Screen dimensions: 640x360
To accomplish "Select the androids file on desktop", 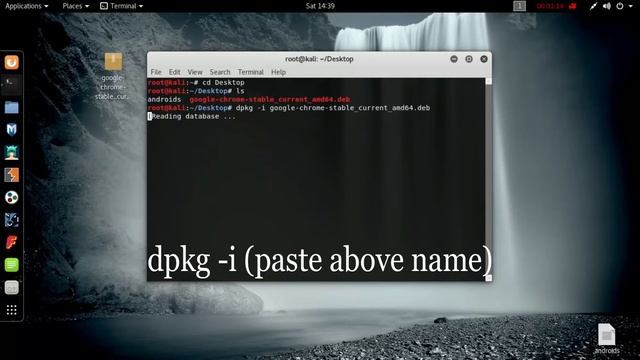I will coord(607,338).
